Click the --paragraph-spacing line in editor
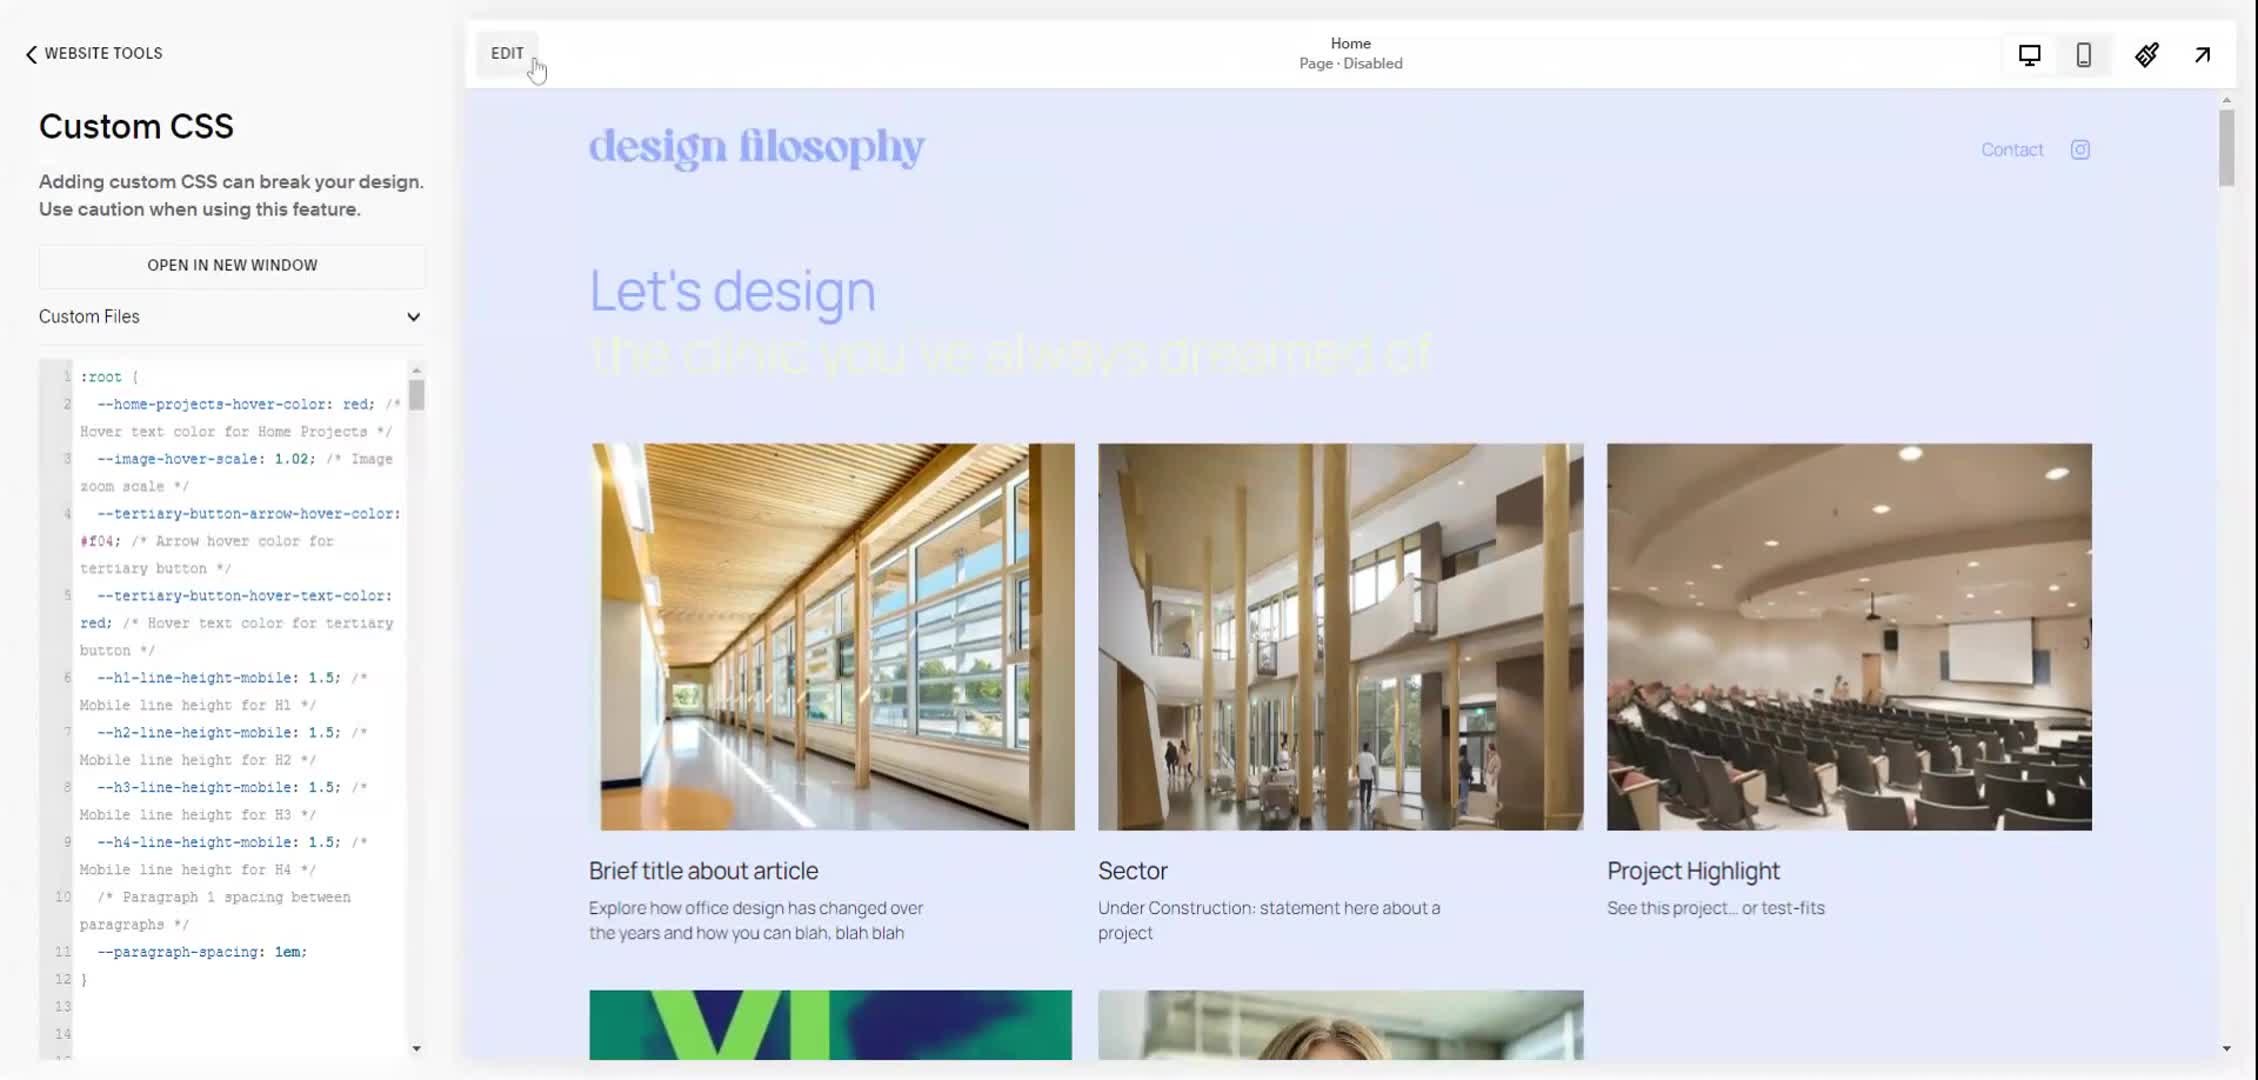The height and width of the screenshot is (1080, 2258). [x=202, y=953]
